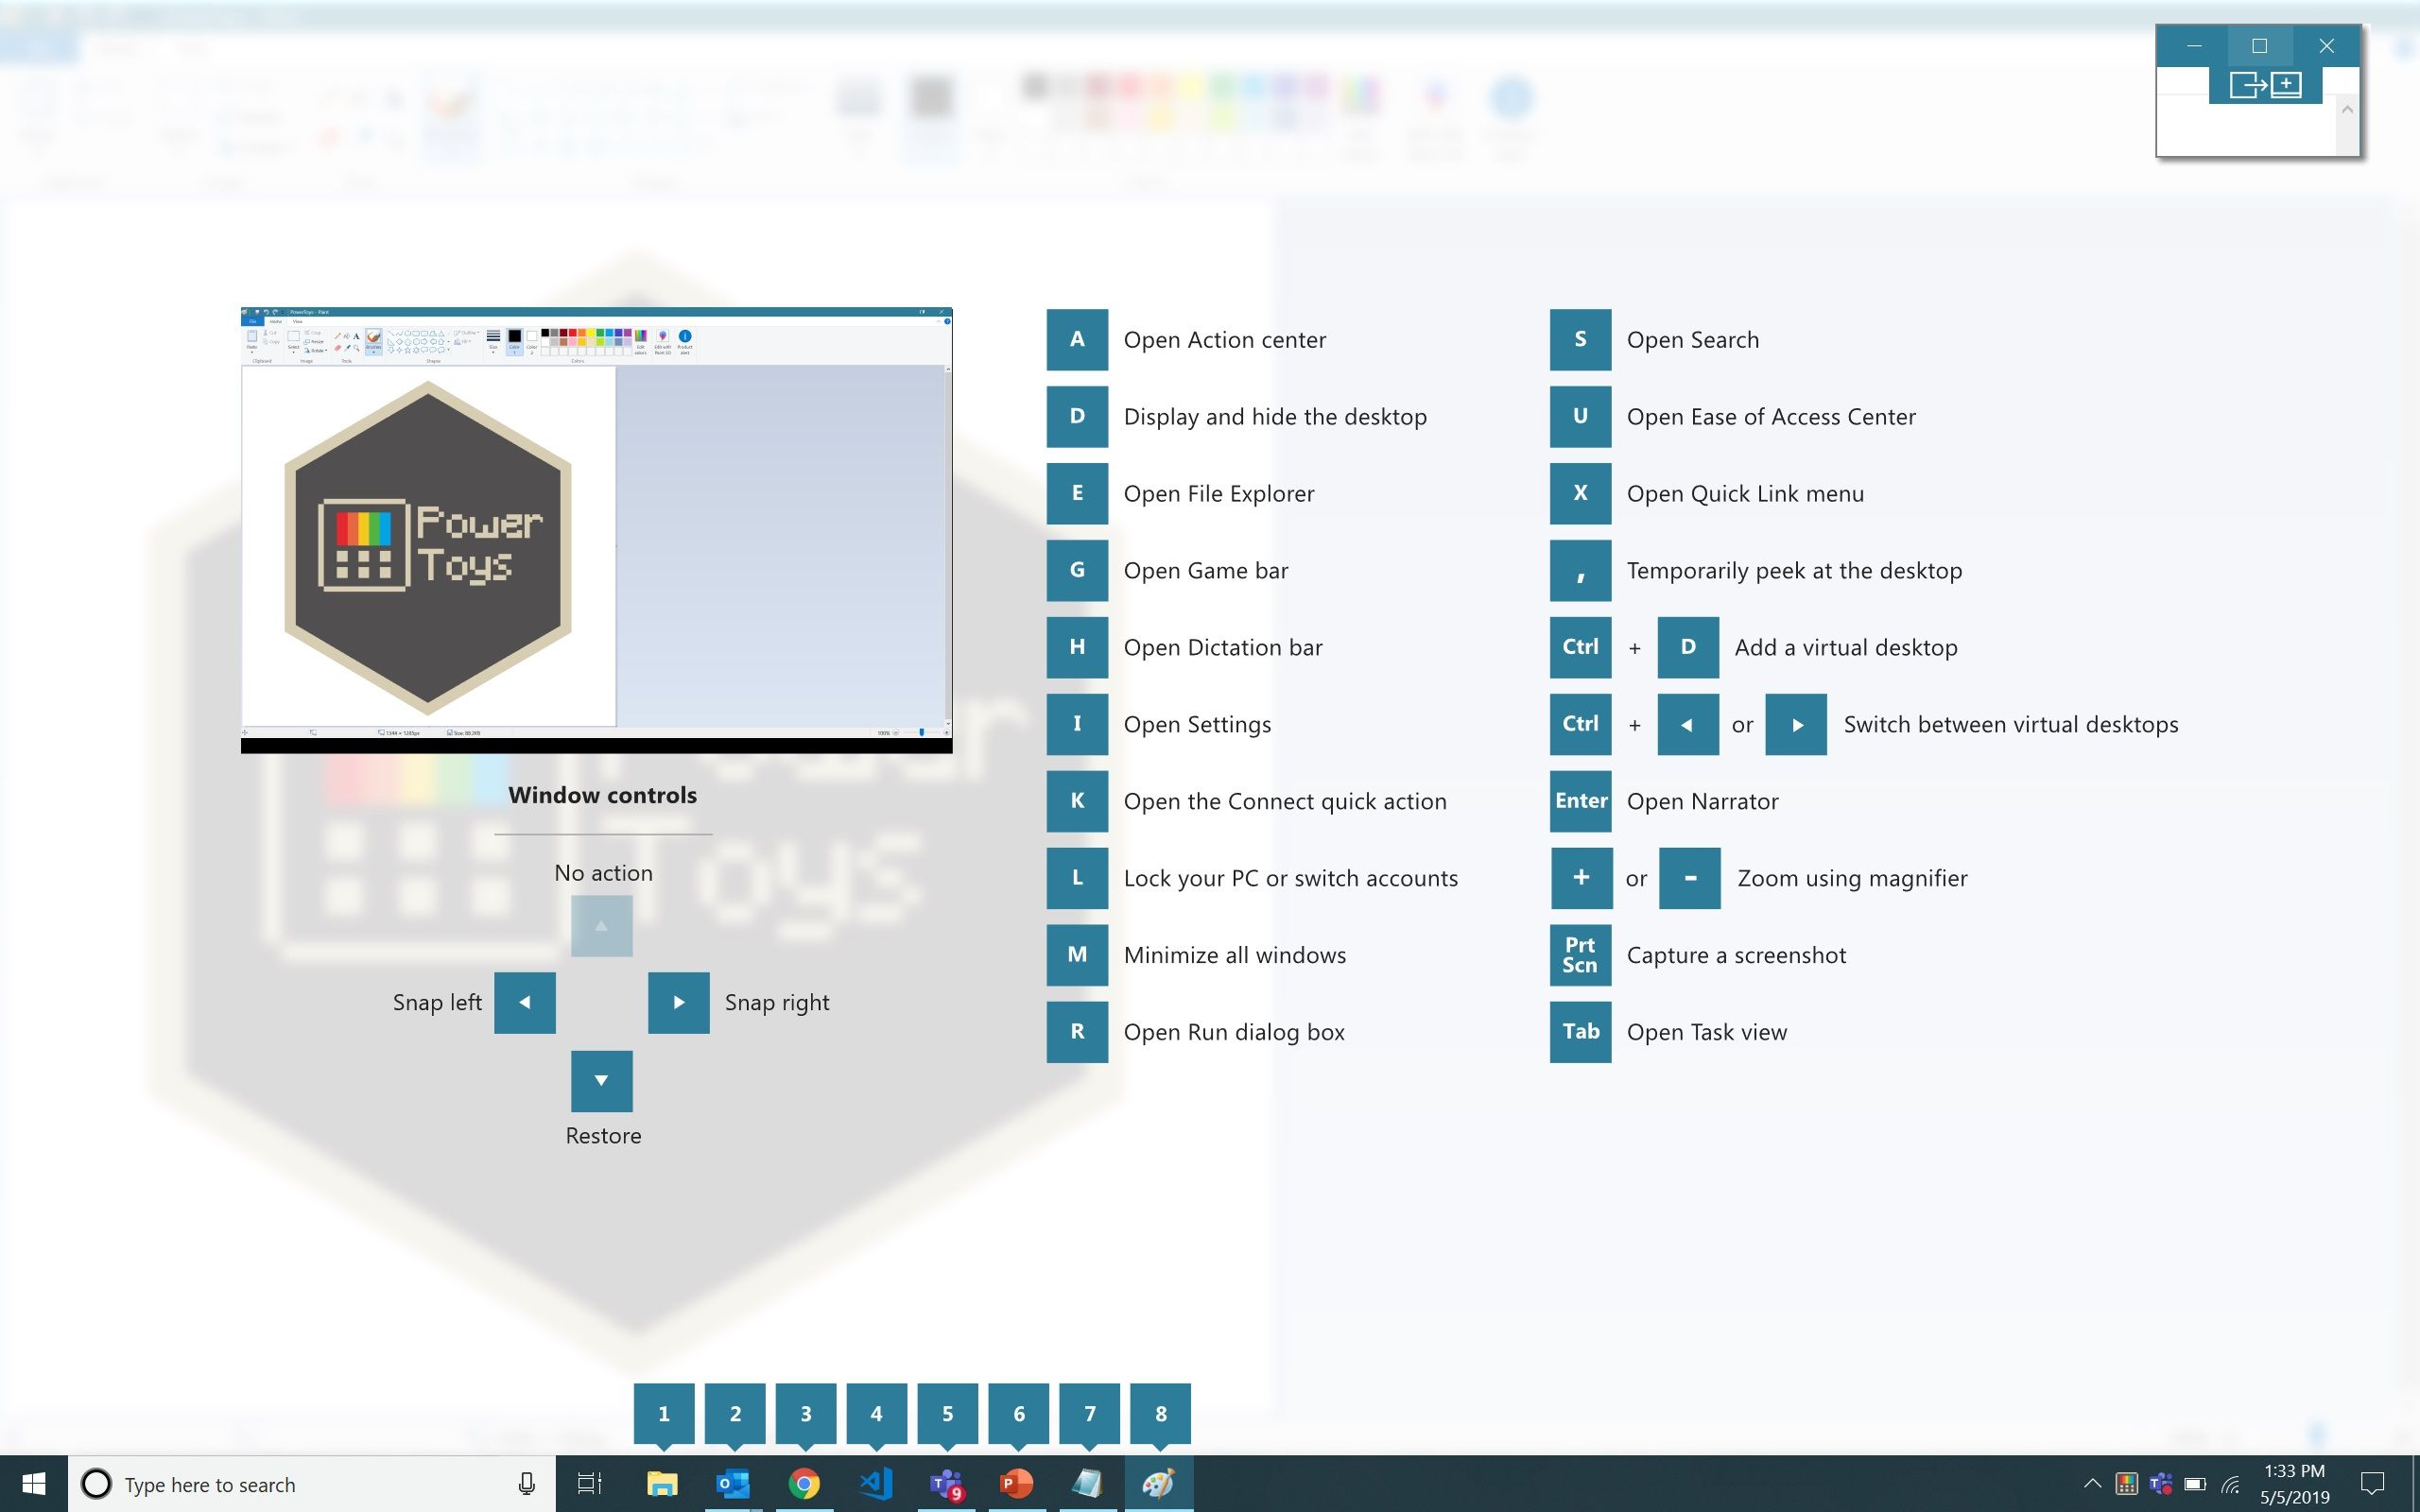Click the Snap left arrow in Window controls

coord(525,1003)
